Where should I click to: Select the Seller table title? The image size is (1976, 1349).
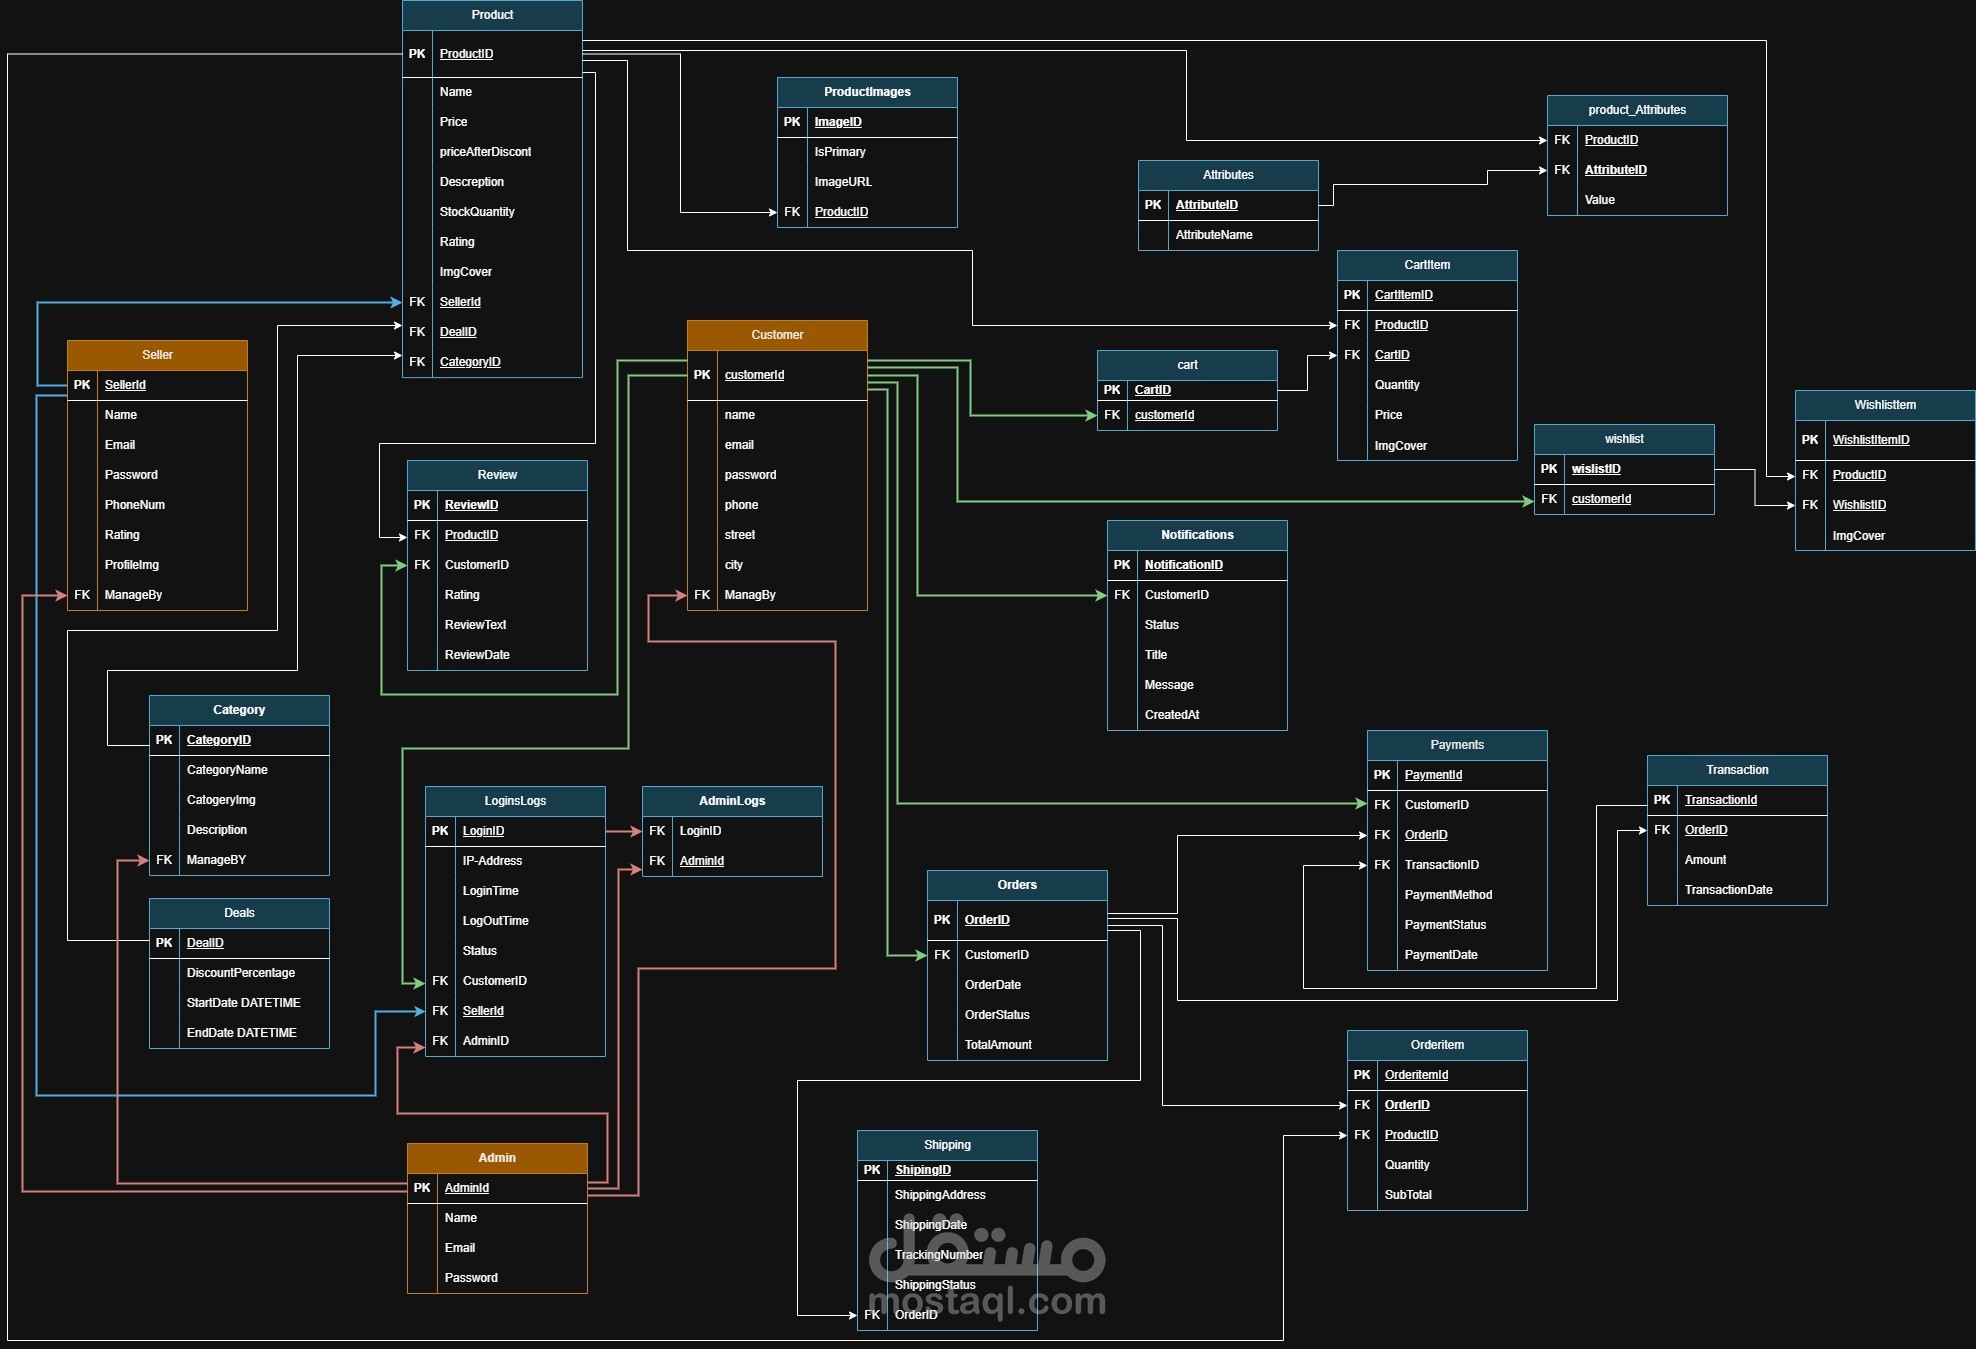coord(157,355)
